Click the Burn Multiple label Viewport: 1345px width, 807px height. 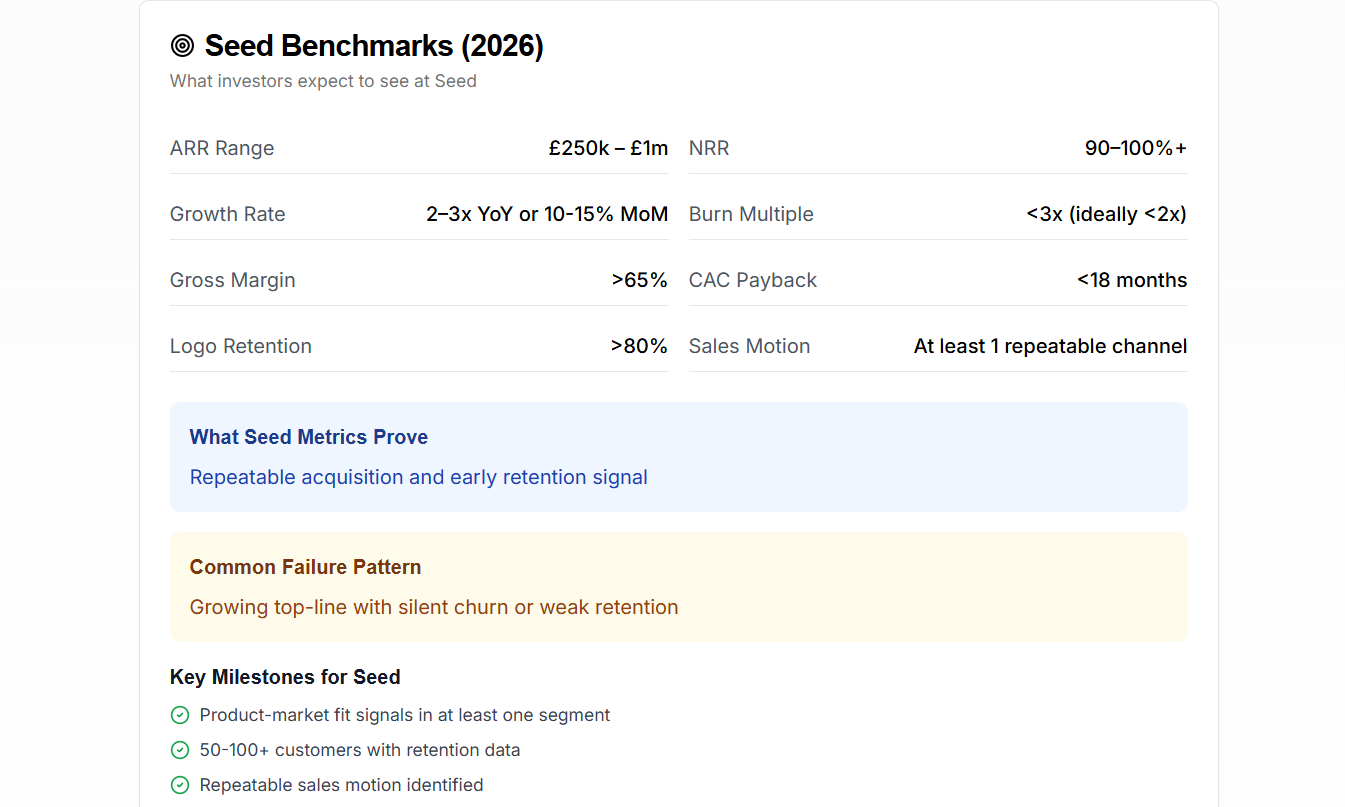(x=751, y=214)
